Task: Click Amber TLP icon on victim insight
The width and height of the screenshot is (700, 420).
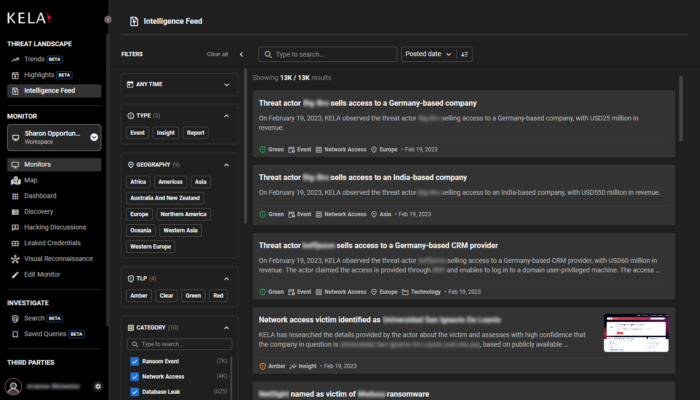Action: pos(262,366)
